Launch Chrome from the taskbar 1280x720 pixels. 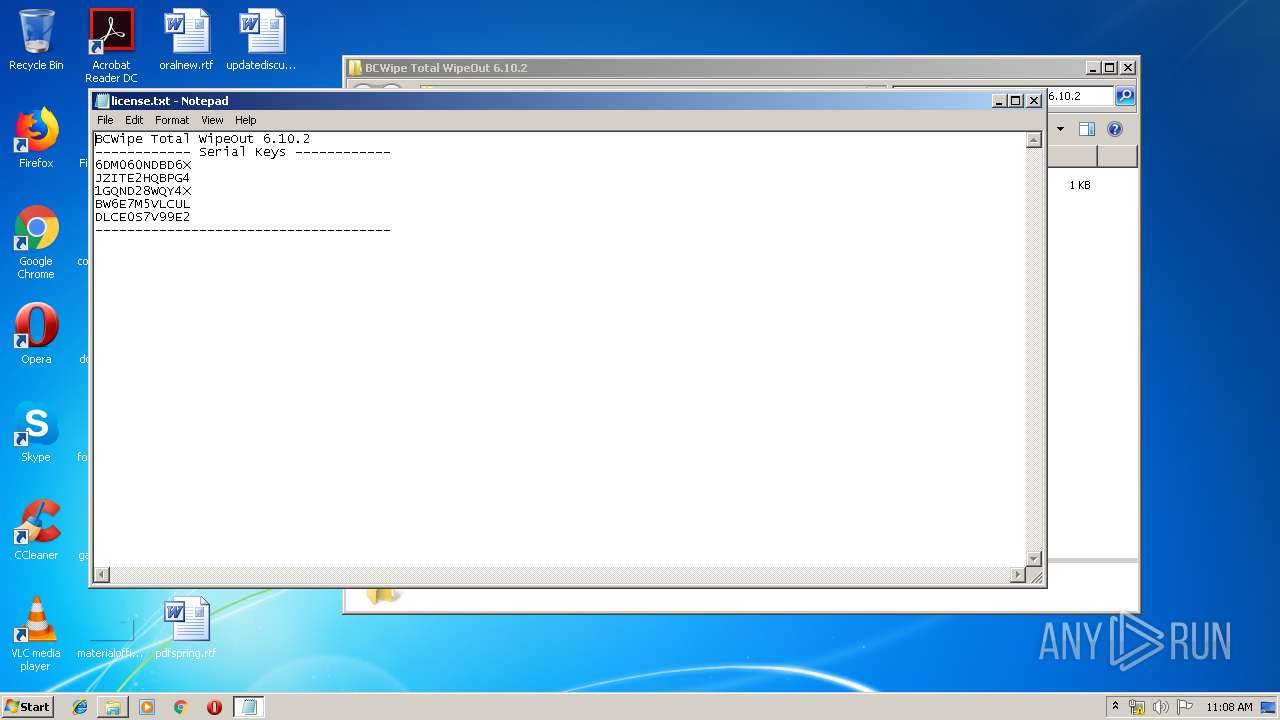[x=180, y=707]
